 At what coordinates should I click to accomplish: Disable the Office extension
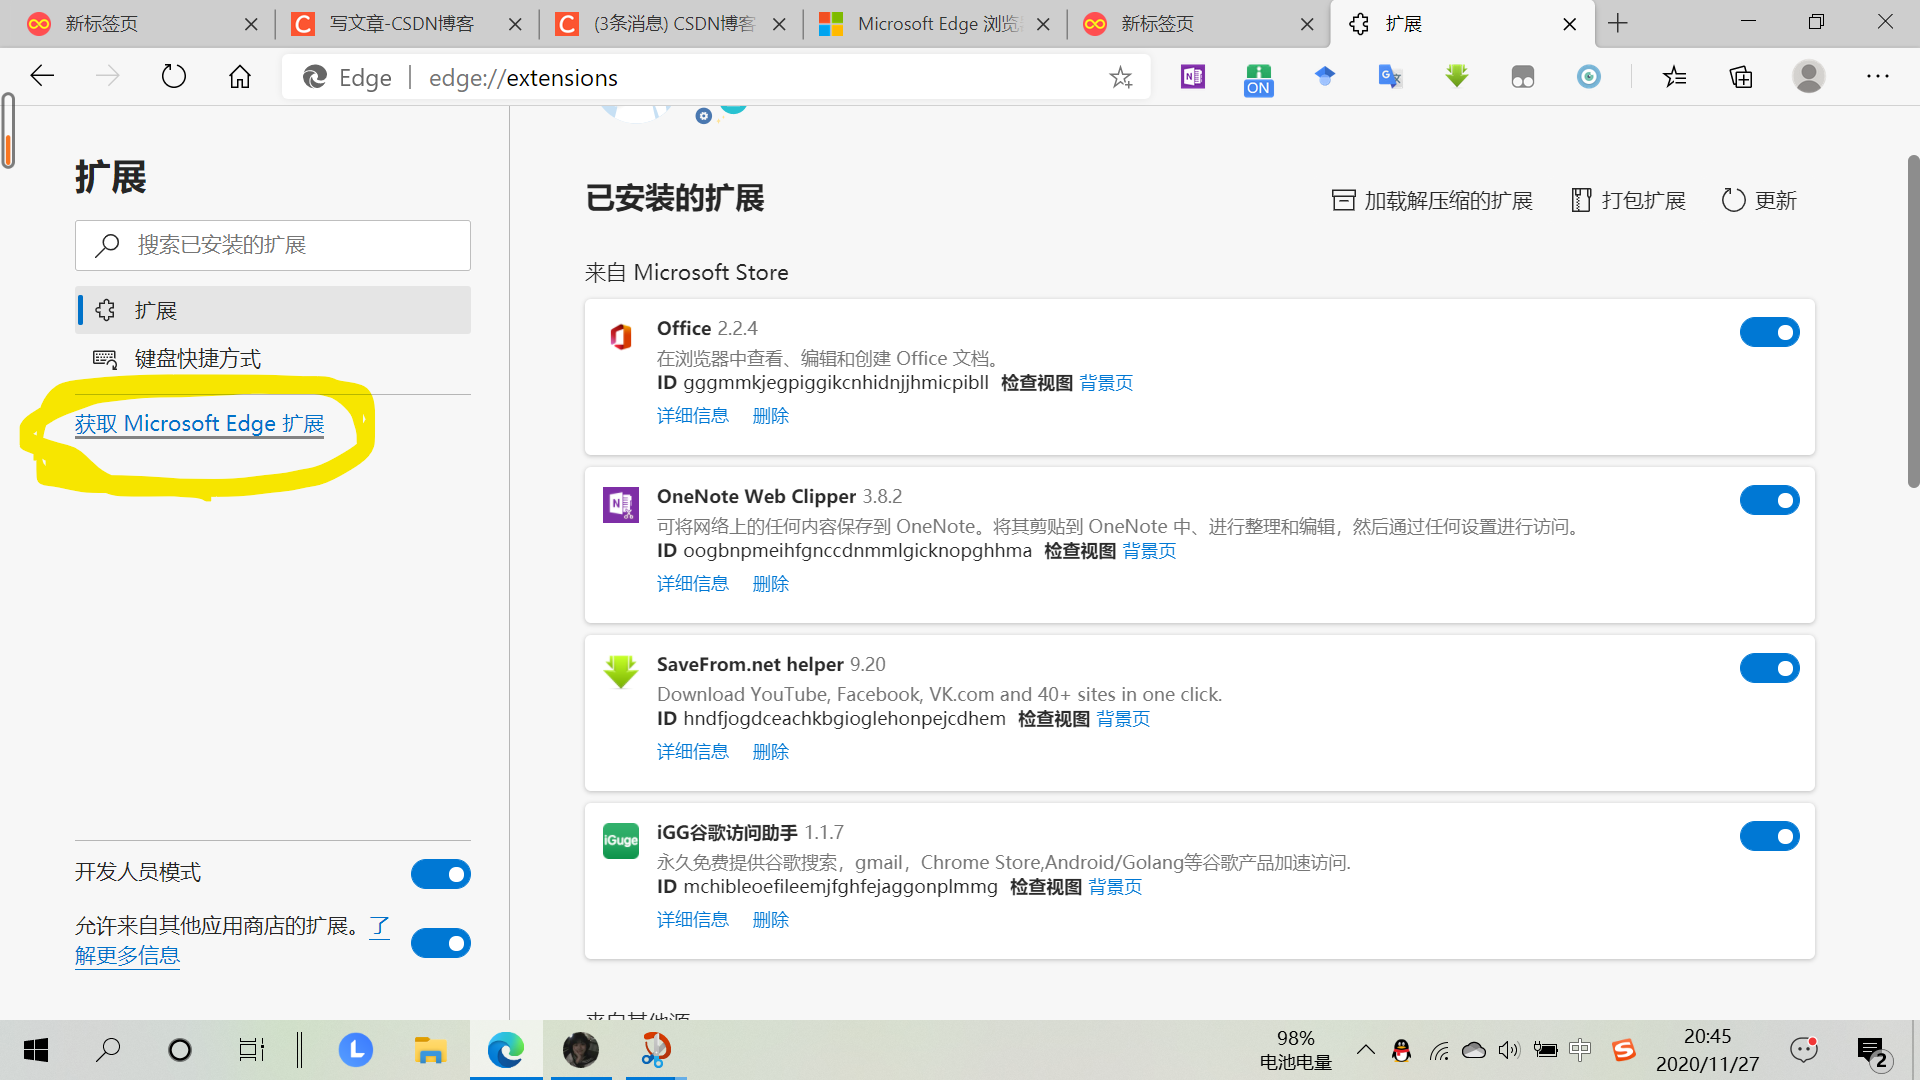1769,331
